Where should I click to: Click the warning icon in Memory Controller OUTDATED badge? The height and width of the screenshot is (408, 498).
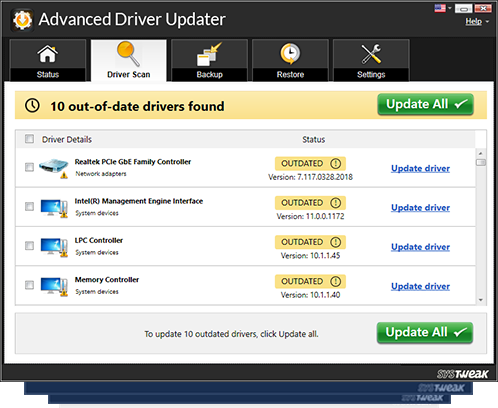pyautogui.click(x=335, y=281)
